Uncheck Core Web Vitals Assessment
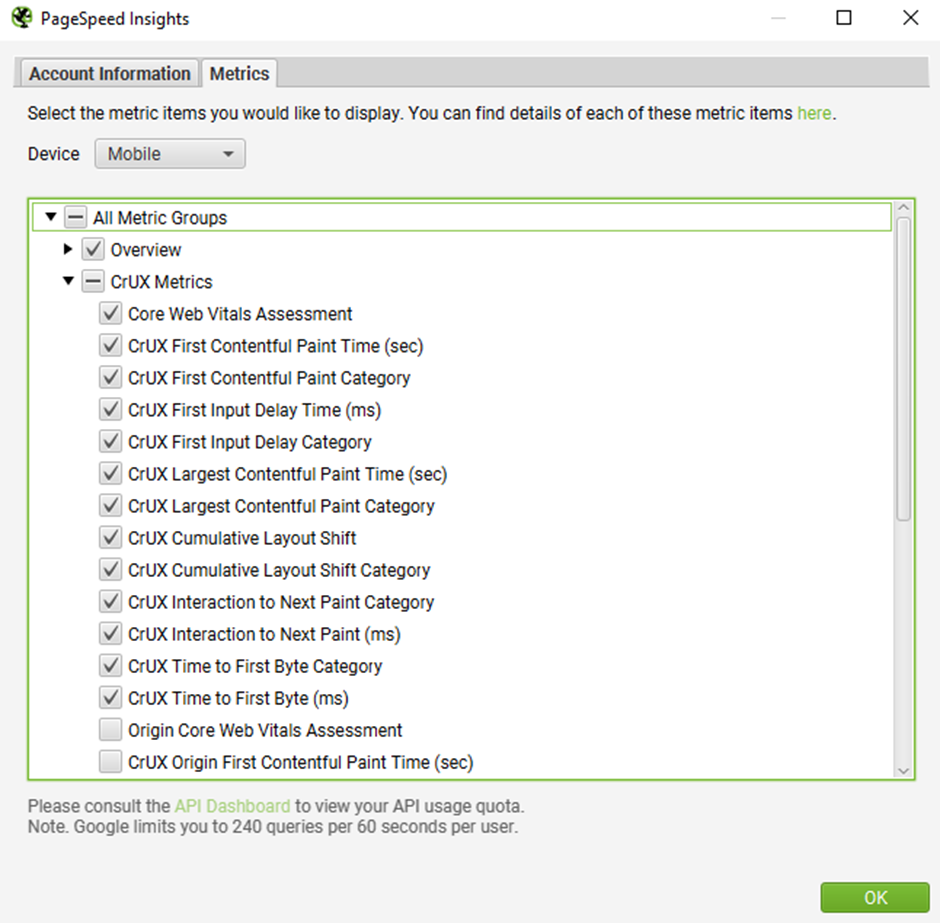This screenshot has width=940, height=923. click(x=110, y=313)
